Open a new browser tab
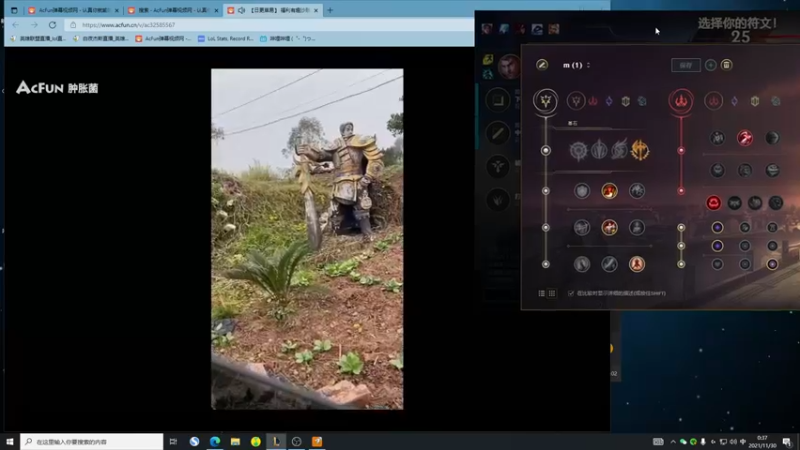The image size is (800, 450). [330, 10]
